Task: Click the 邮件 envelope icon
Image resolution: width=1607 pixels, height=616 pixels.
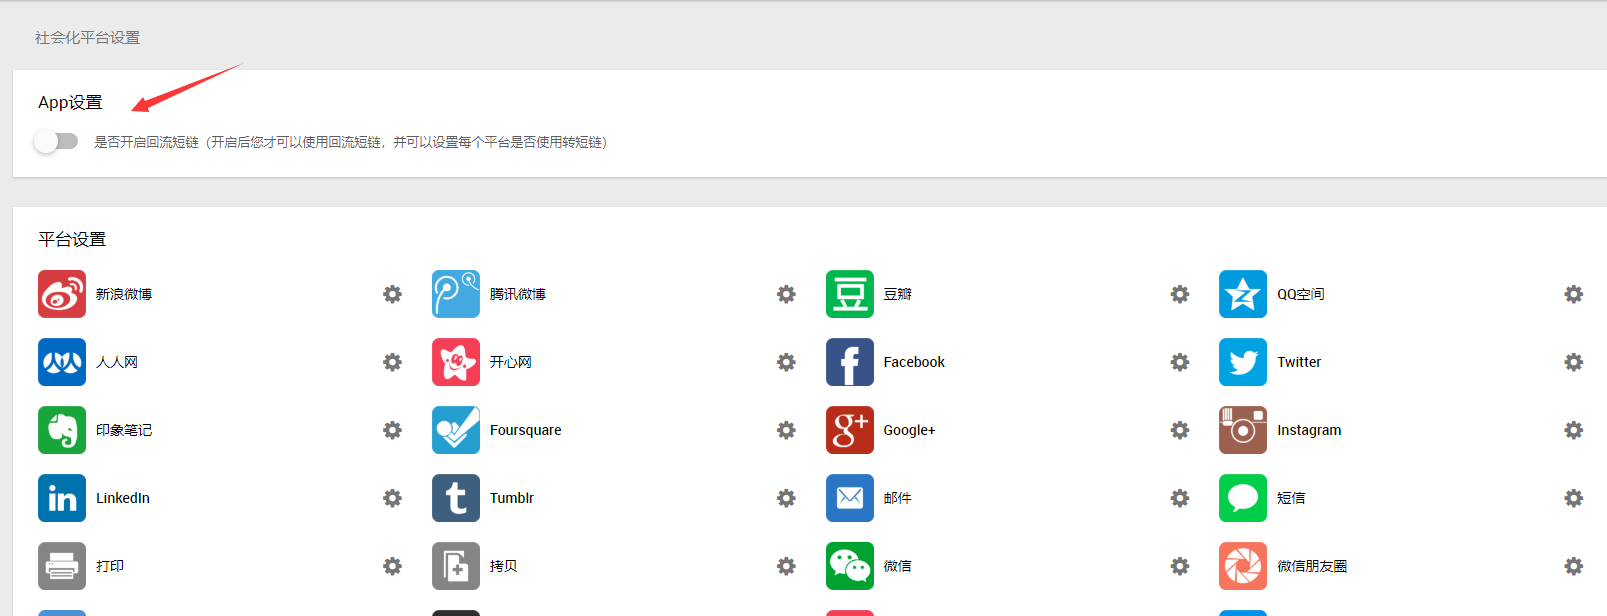Action: click(850, 498)
